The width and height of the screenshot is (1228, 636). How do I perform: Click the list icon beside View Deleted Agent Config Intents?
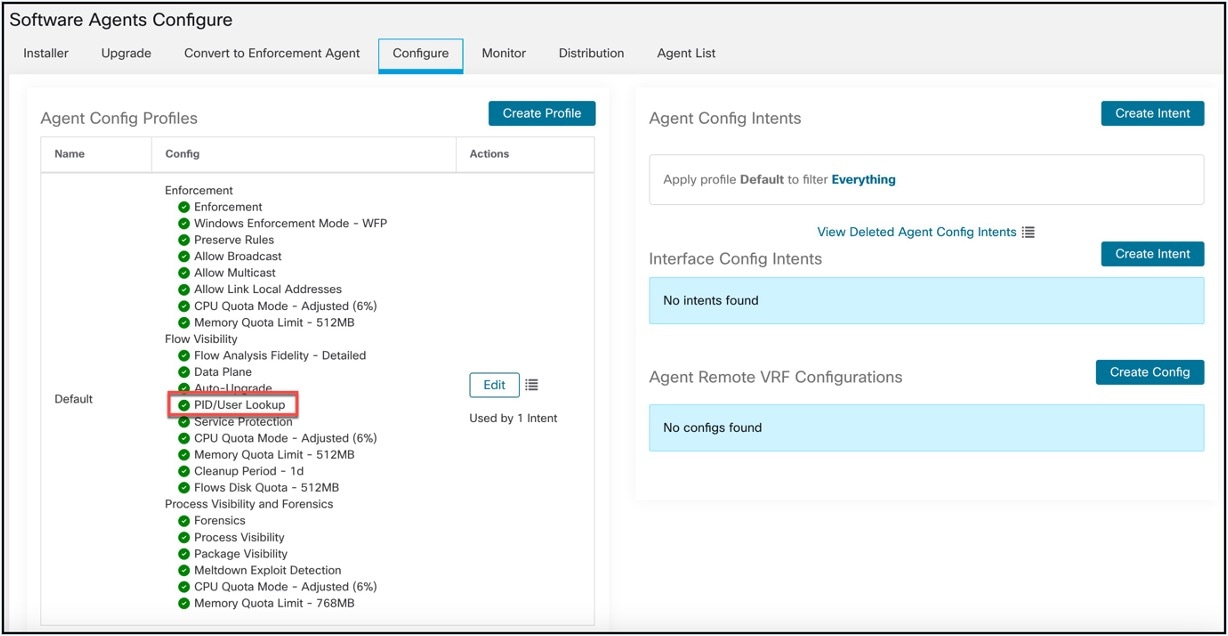1028,231
